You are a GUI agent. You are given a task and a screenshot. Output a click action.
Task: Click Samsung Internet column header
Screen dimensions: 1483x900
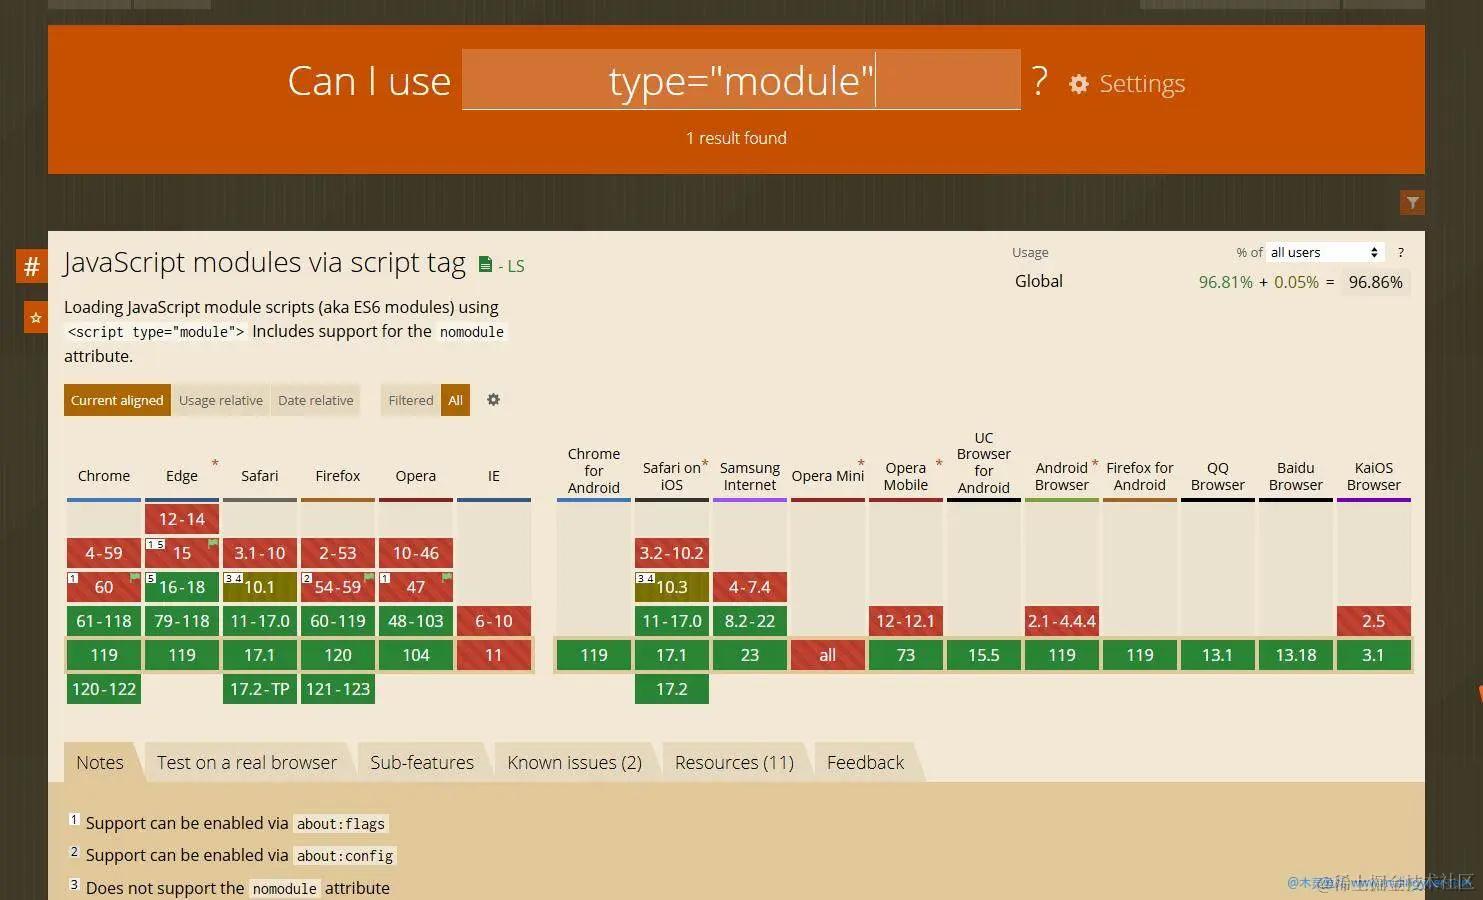[x=750, y=476]
